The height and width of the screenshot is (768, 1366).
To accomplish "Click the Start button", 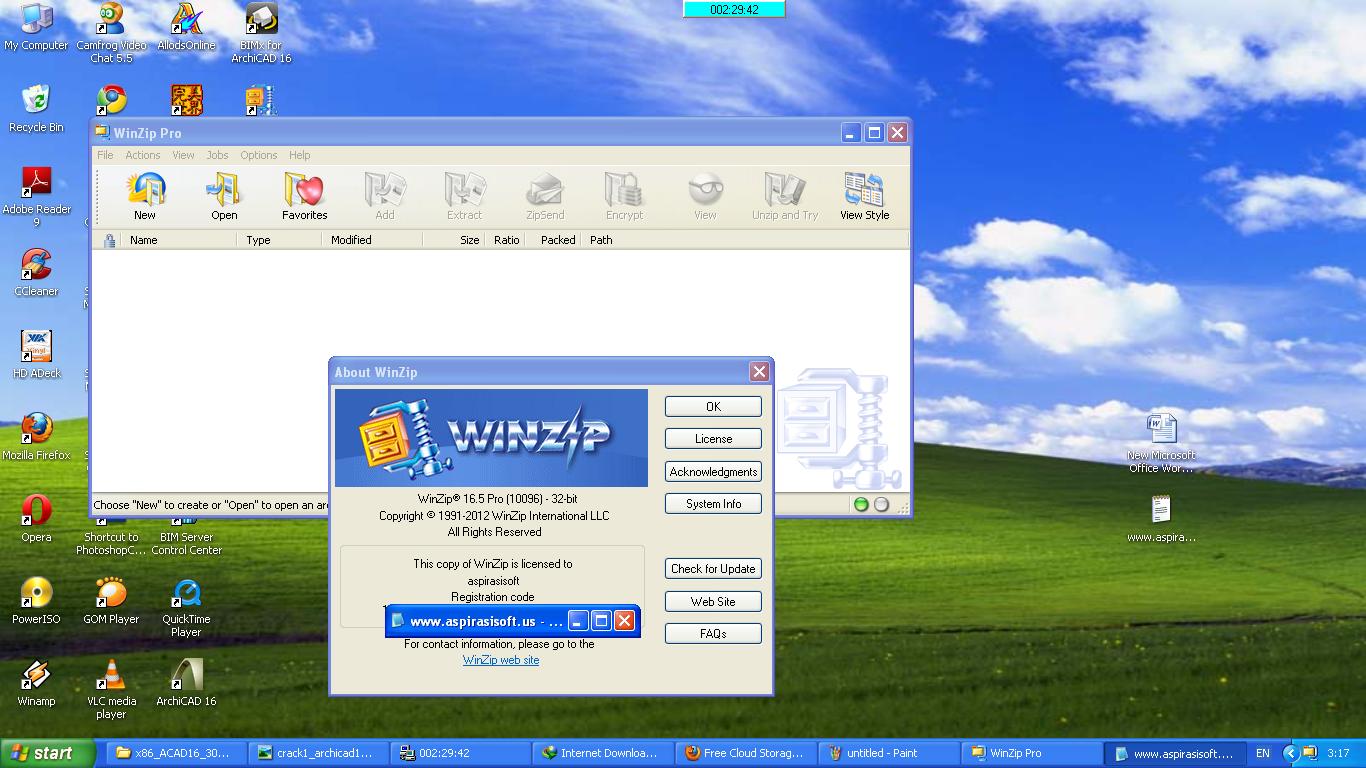I will 48,753.
